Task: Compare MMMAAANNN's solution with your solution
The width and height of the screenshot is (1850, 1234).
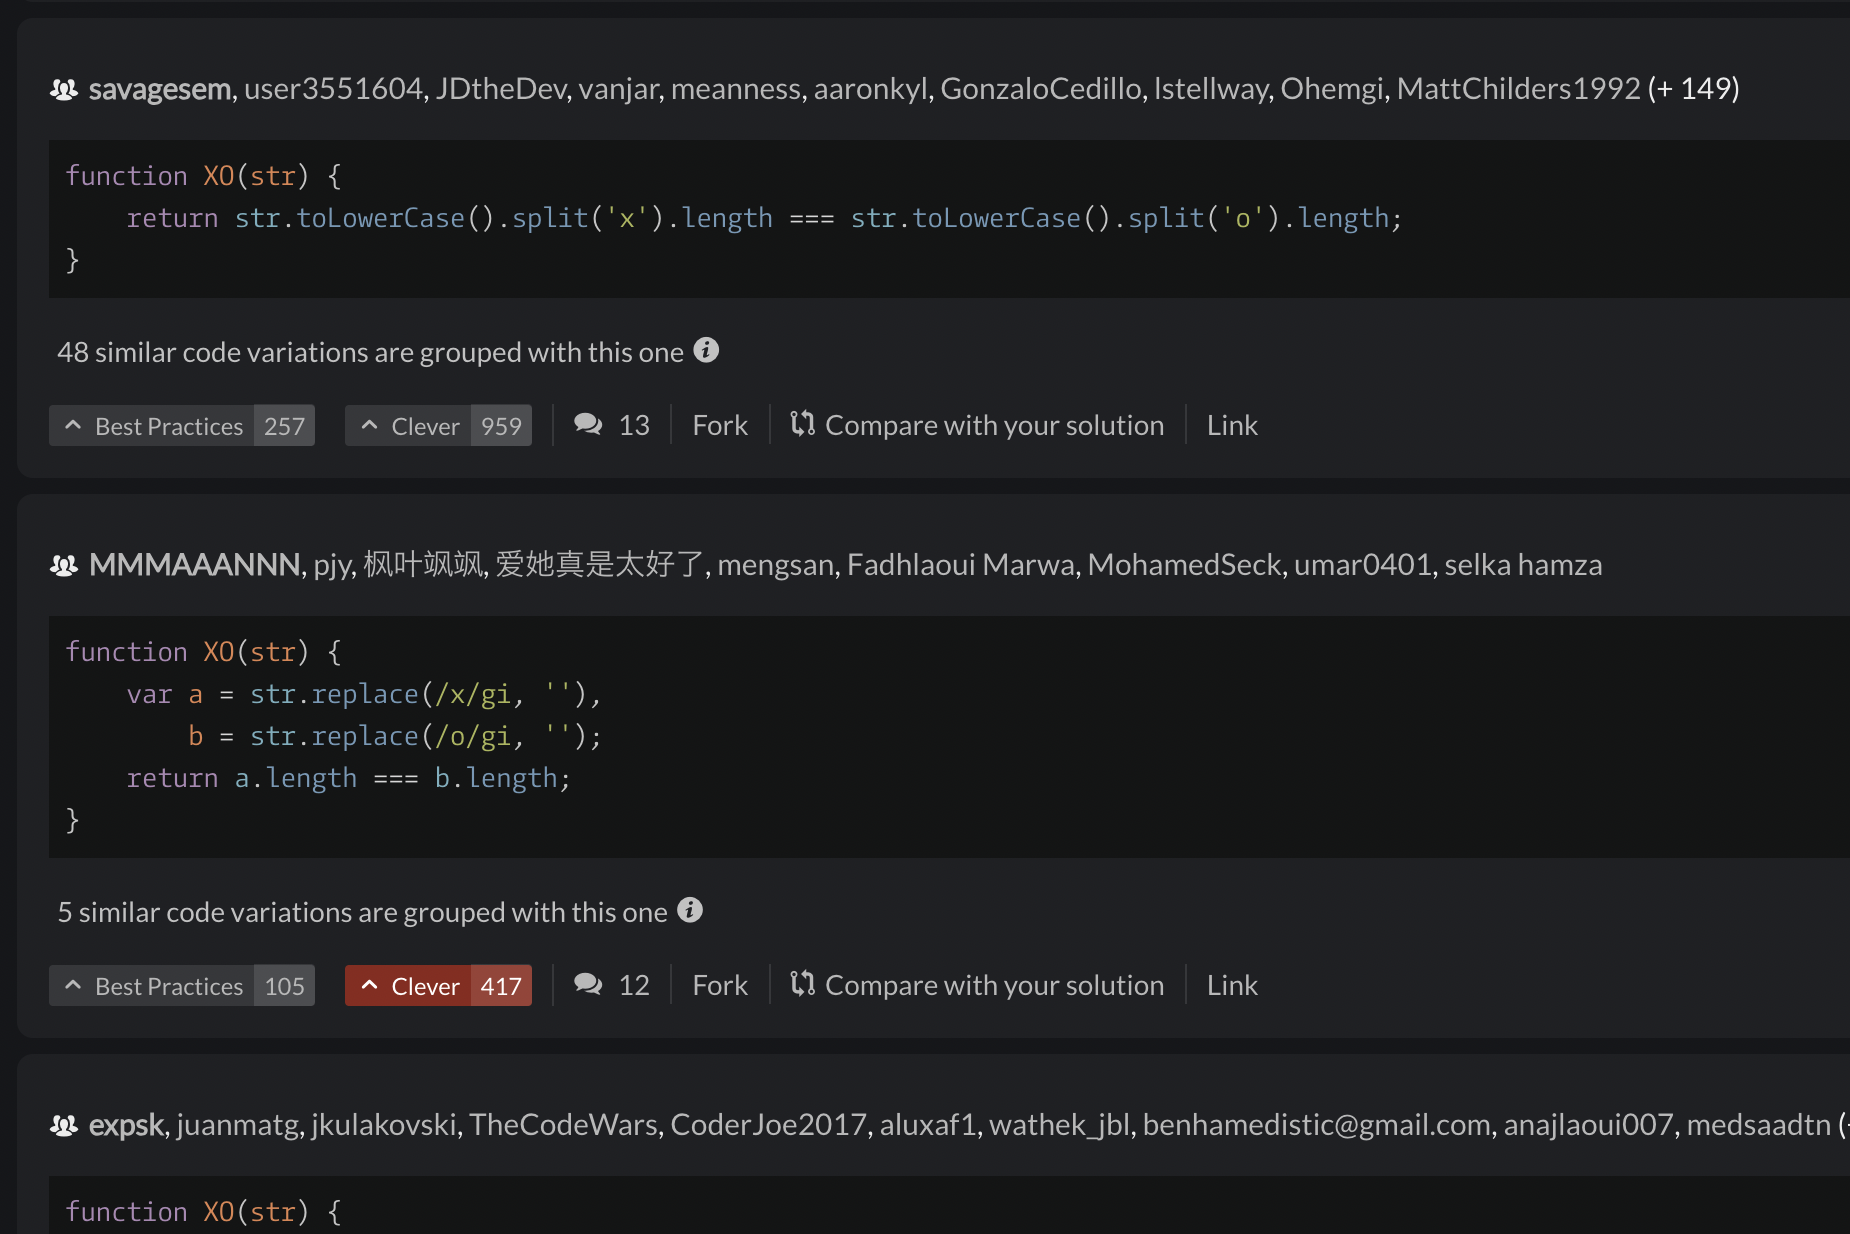Action: (977, 985)
